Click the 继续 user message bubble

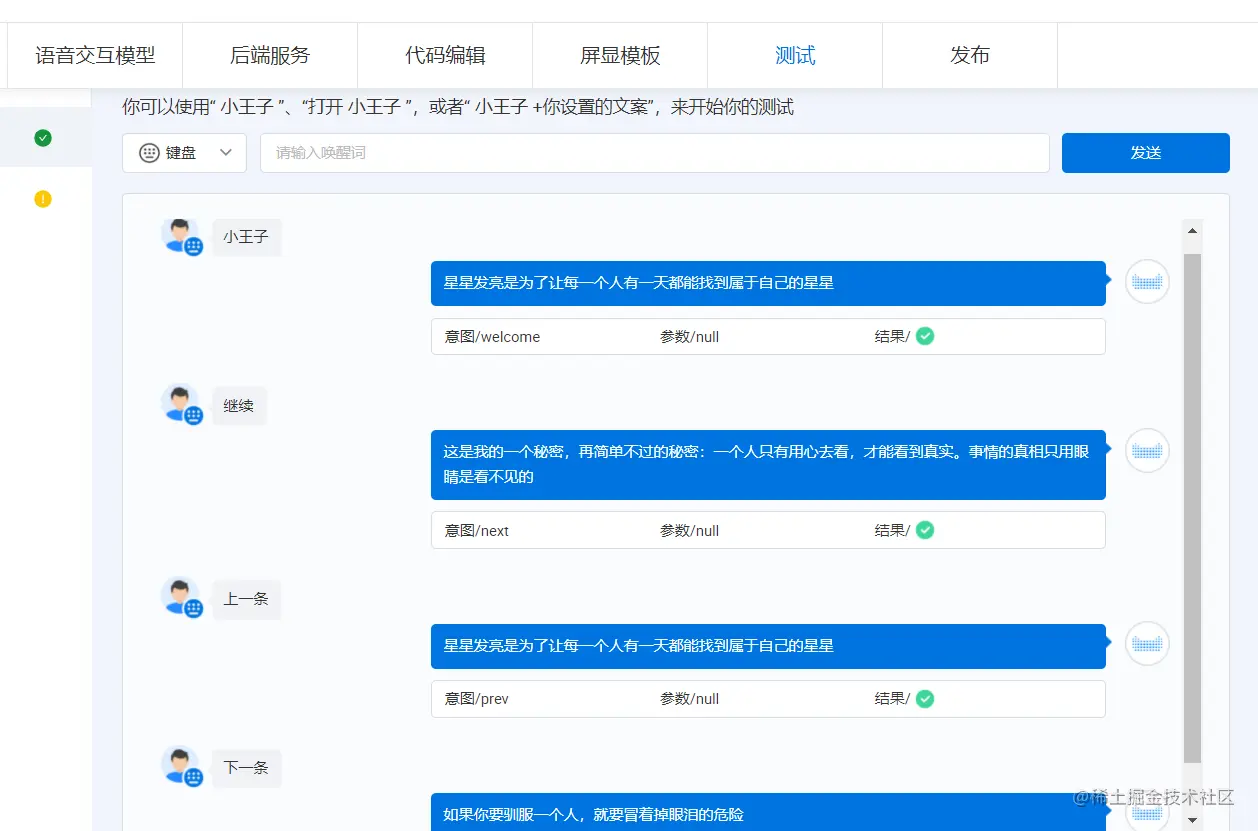tap(239, 406)
